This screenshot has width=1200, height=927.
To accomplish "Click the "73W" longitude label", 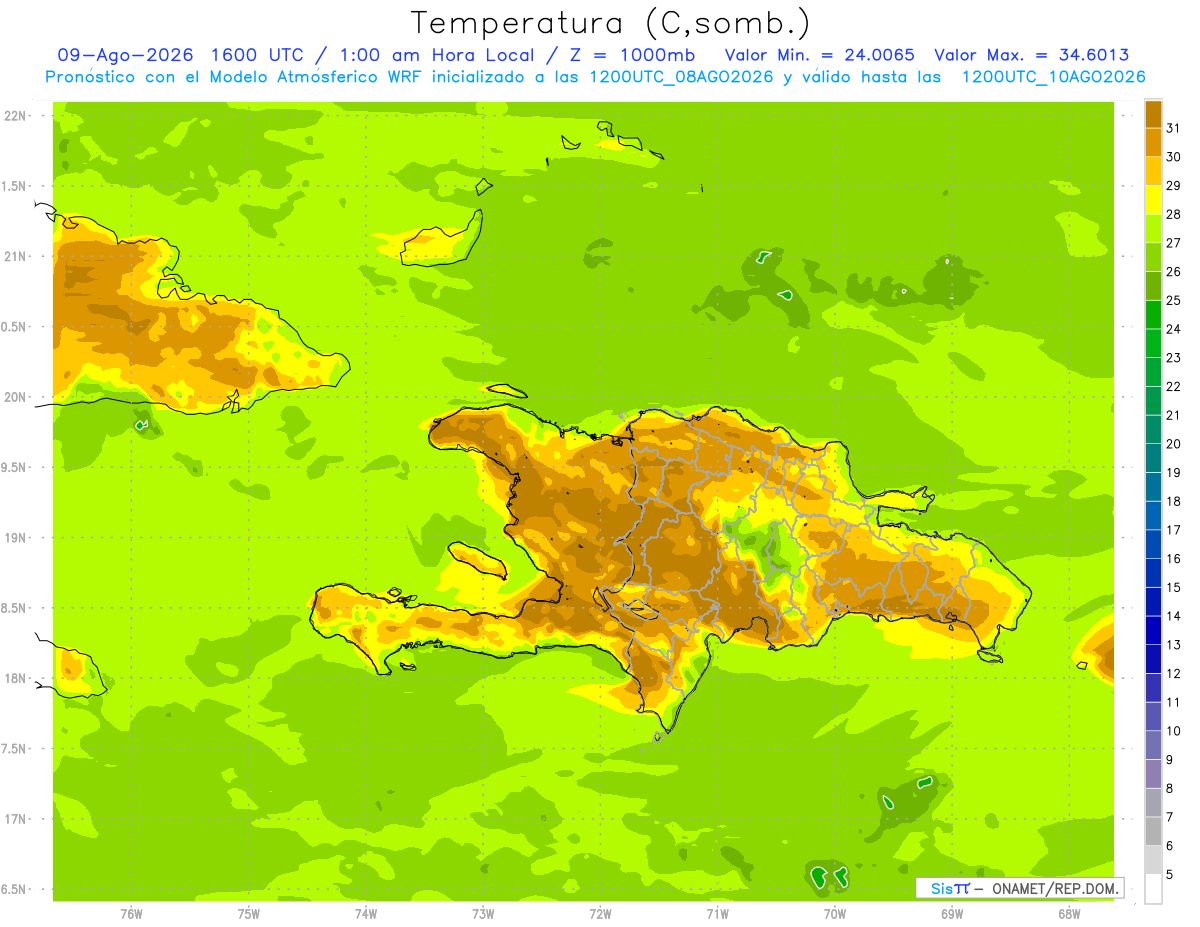I will [x=483, y=913].
